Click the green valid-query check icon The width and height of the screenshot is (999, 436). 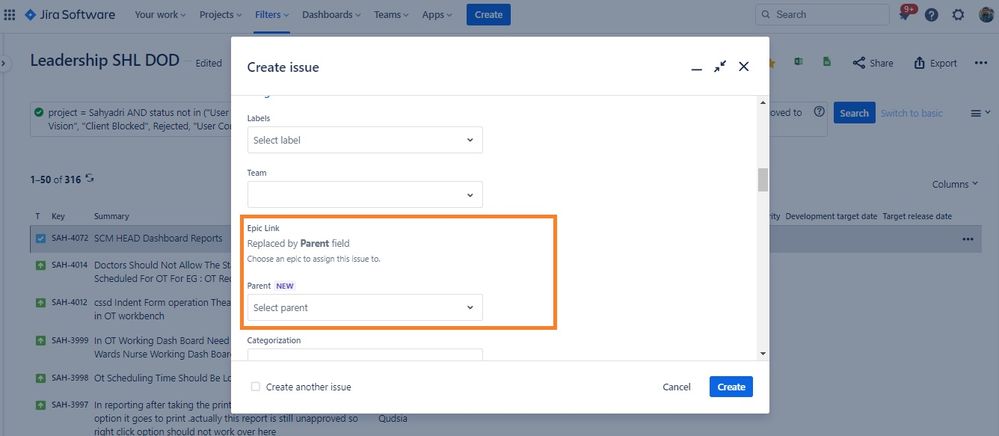click(40, 112)
